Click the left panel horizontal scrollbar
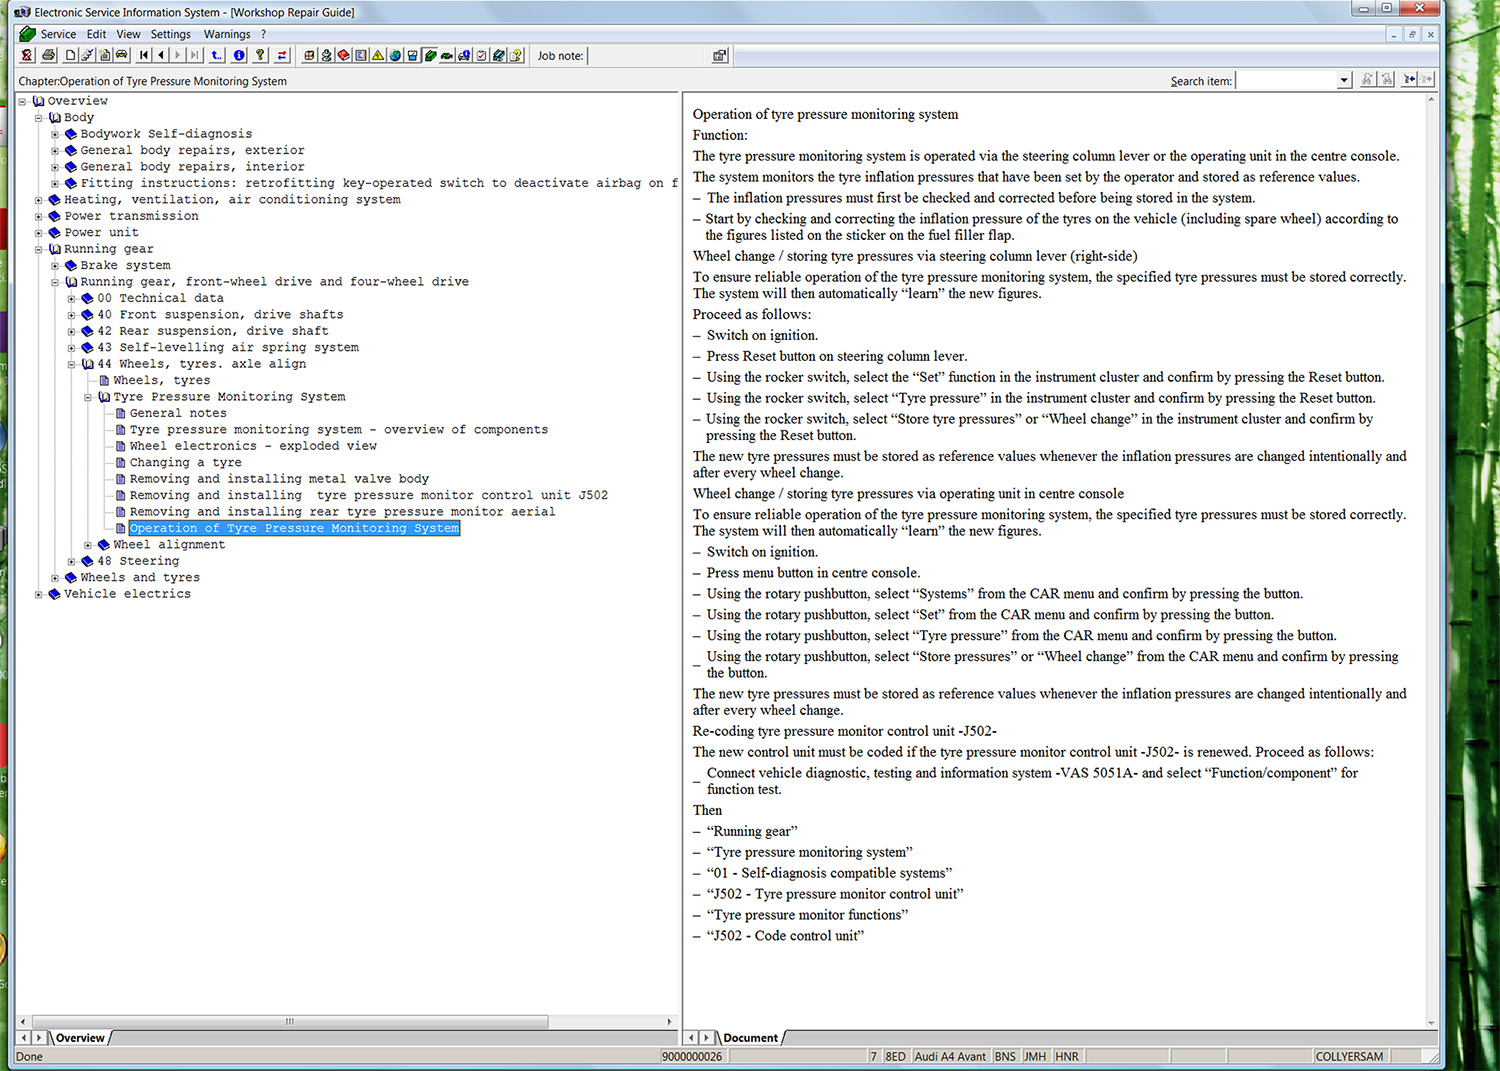 pyautogui.click(x=290, y=1022)
